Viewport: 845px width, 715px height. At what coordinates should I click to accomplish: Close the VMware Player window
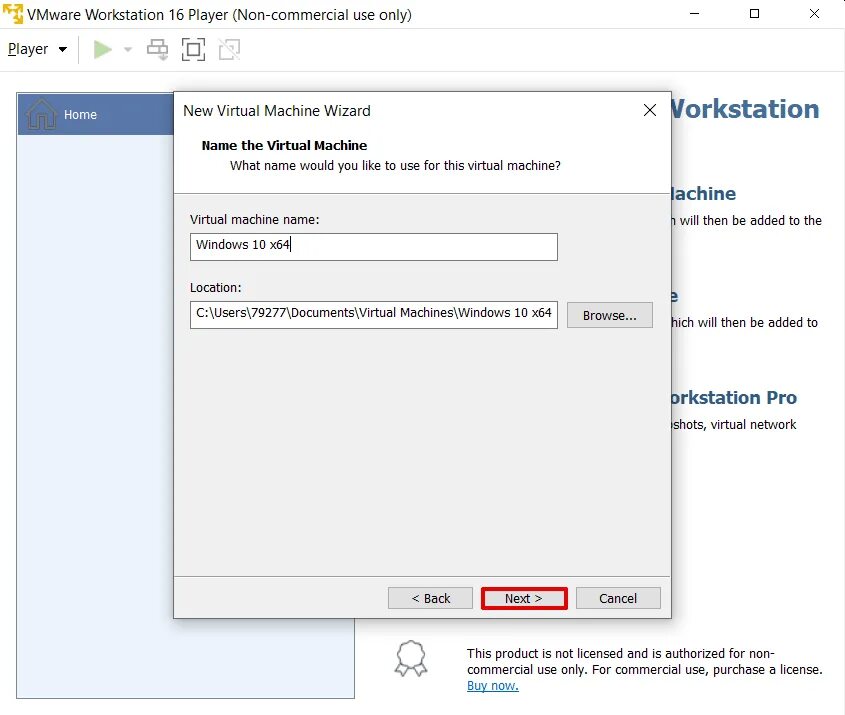pyautogui.click(x=814, y=13)
